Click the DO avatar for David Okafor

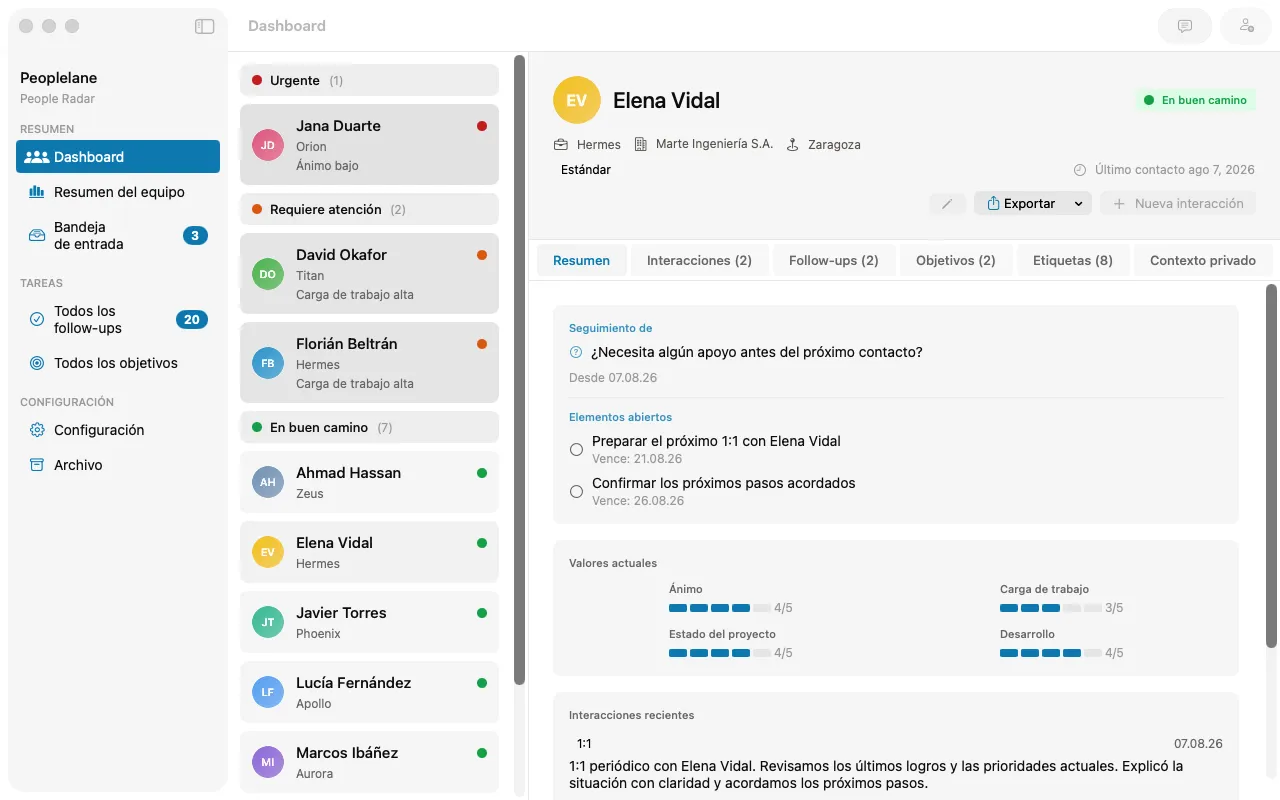click(x=268, y=274)
